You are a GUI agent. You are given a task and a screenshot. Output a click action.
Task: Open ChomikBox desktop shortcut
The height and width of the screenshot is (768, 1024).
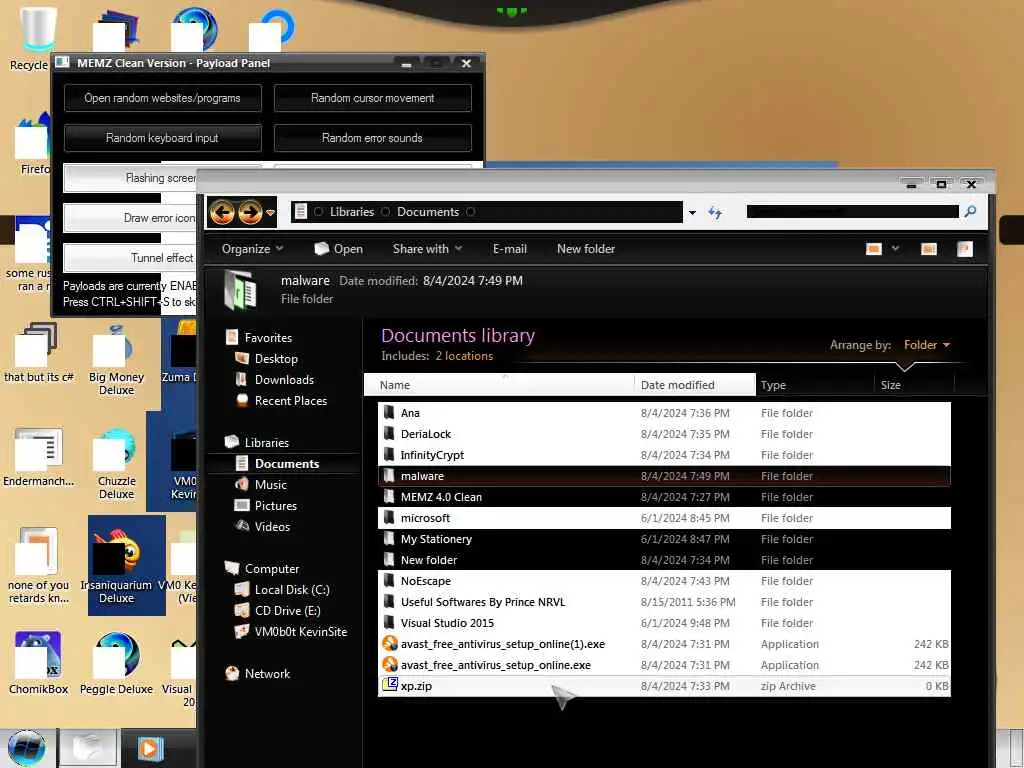click(x=38, y=664)
